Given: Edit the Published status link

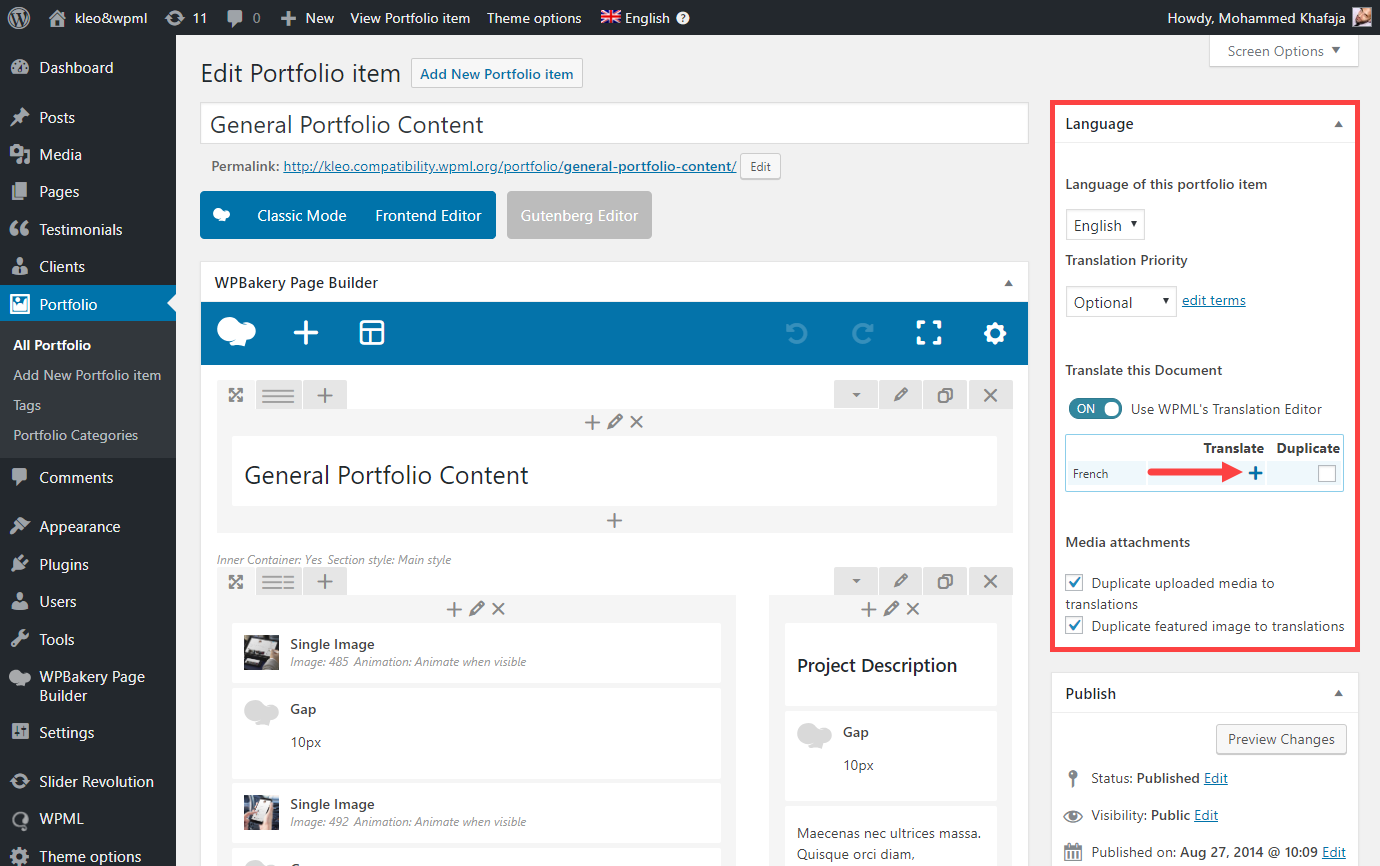Looking at the screenshot, I should tap(1216, 778).
